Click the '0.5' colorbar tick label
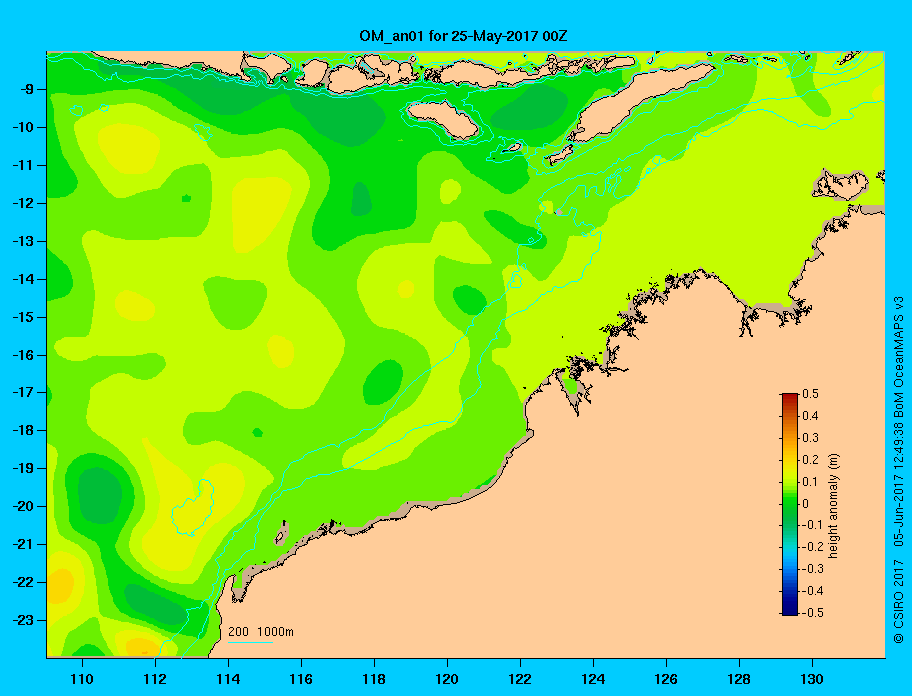The height and width of the screenshot is (696, 912). pos(810,394)
